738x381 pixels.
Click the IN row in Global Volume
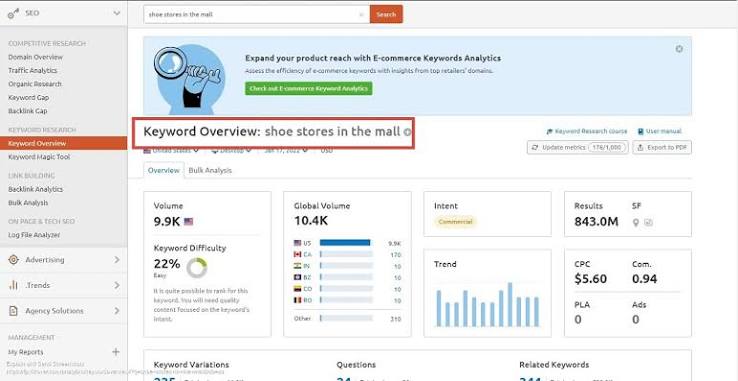click(x=347, y=266)
